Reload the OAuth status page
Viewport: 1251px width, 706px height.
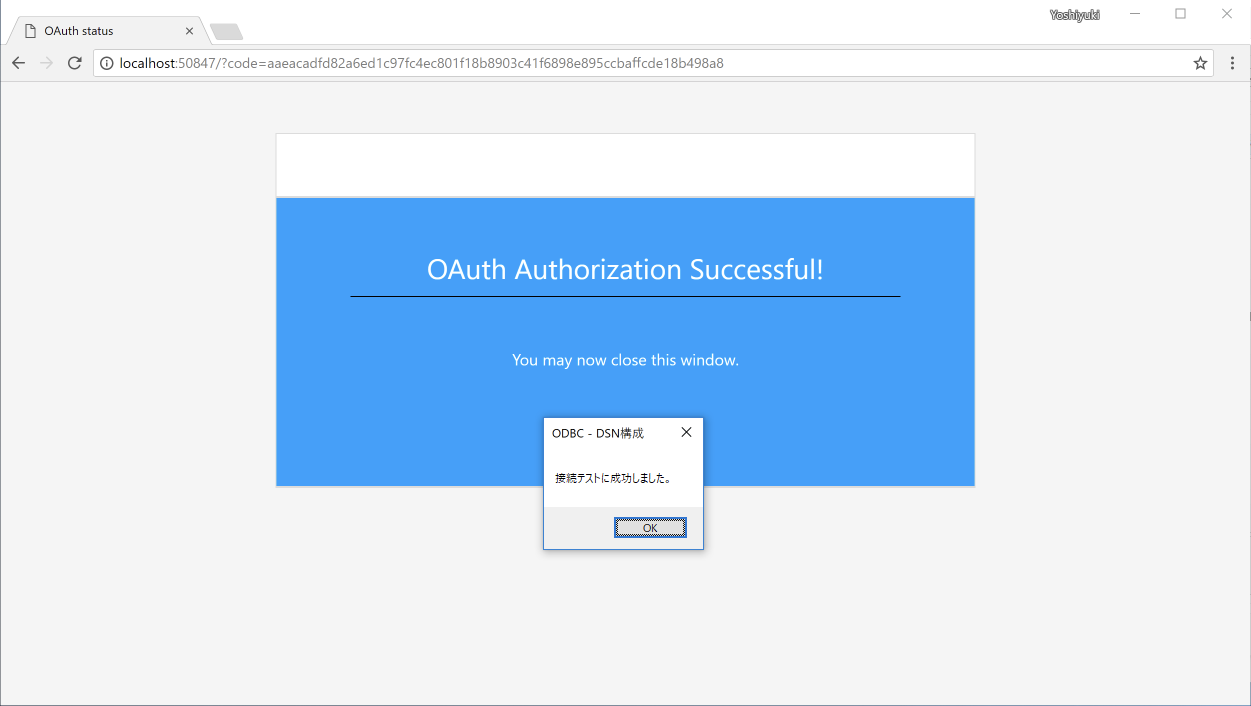pyautogui.click(x=74, y=62)
